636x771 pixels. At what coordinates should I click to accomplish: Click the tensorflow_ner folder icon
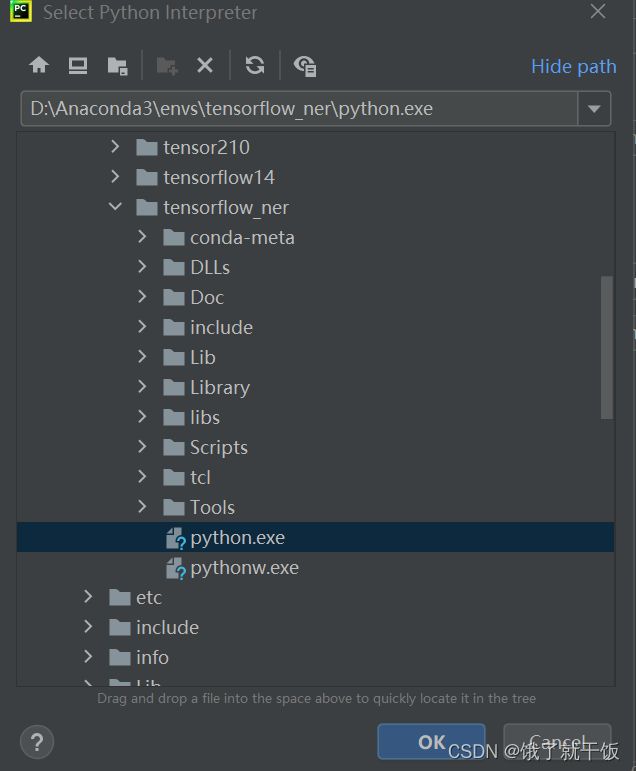147,207
